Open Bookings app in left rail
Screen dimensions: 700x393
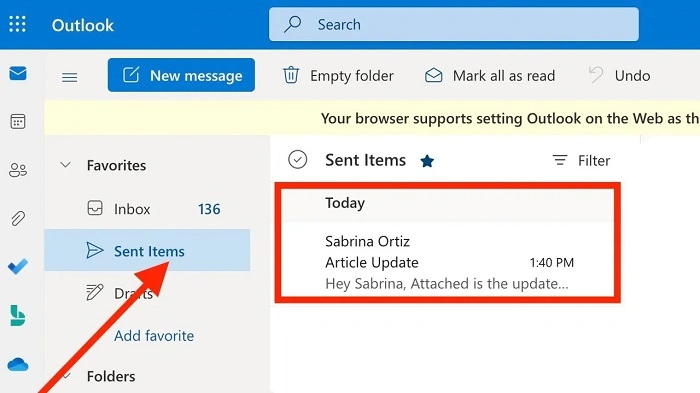pyautogui.click(x=18, y=315)
